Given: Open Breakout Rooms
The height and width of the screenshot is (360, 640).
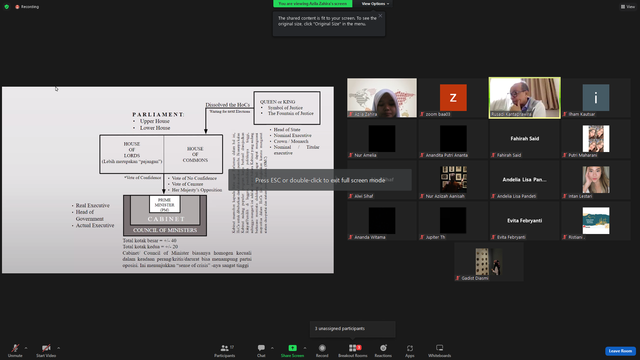Looking at the screenshot, I should pyautogui.click(x=353, y=350).
